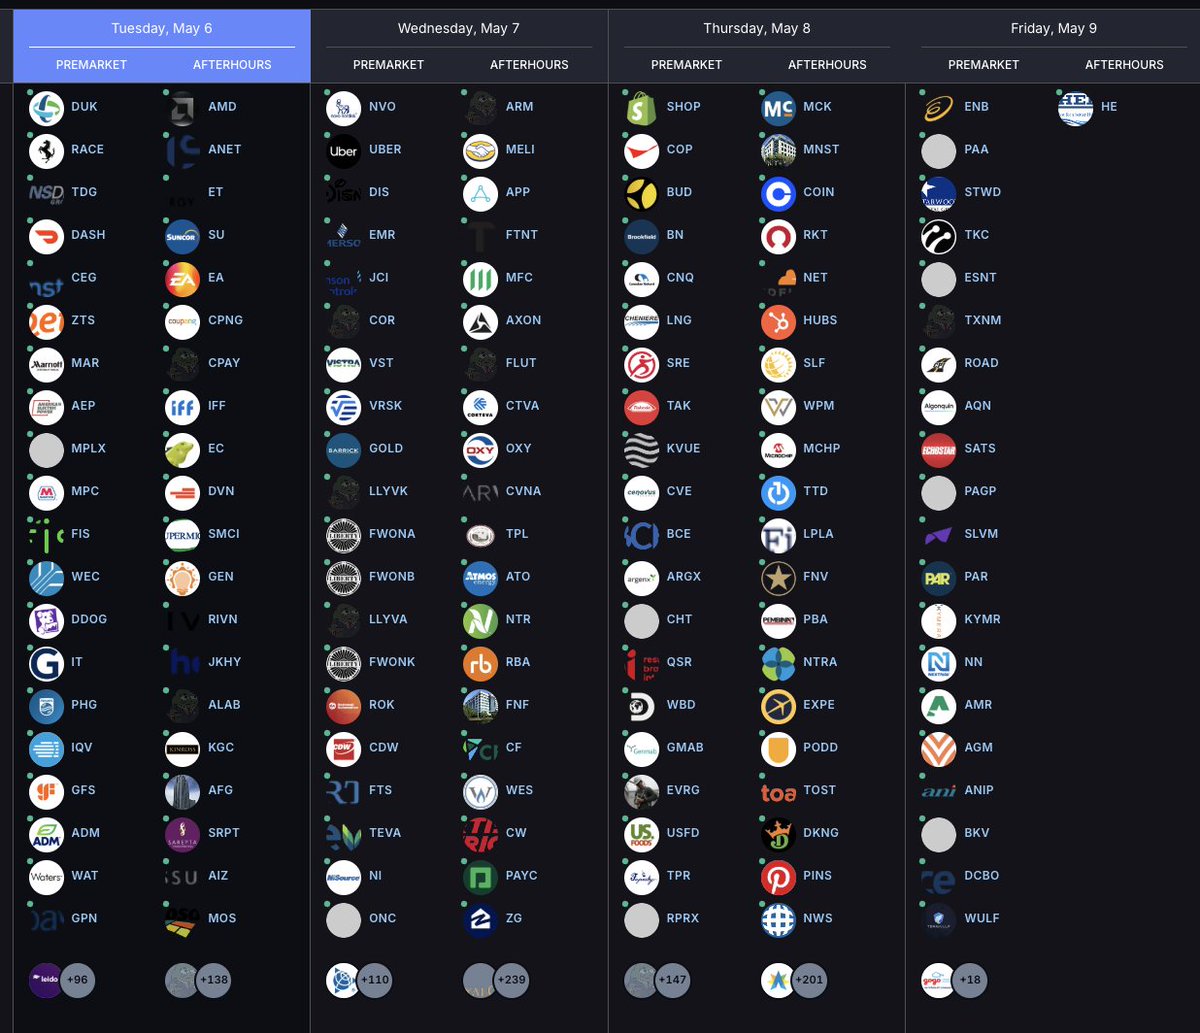Expand +147 more Thursday premarket tickers
Viewport: 1200px width, 1033px height.
pos(671,980)
